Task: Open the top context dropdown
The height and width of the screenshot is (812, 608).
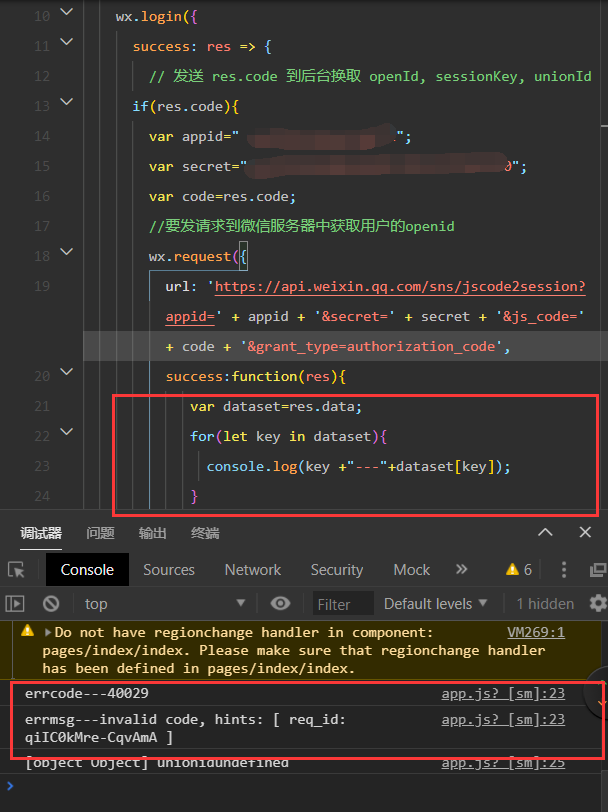Action: (165, 603)
